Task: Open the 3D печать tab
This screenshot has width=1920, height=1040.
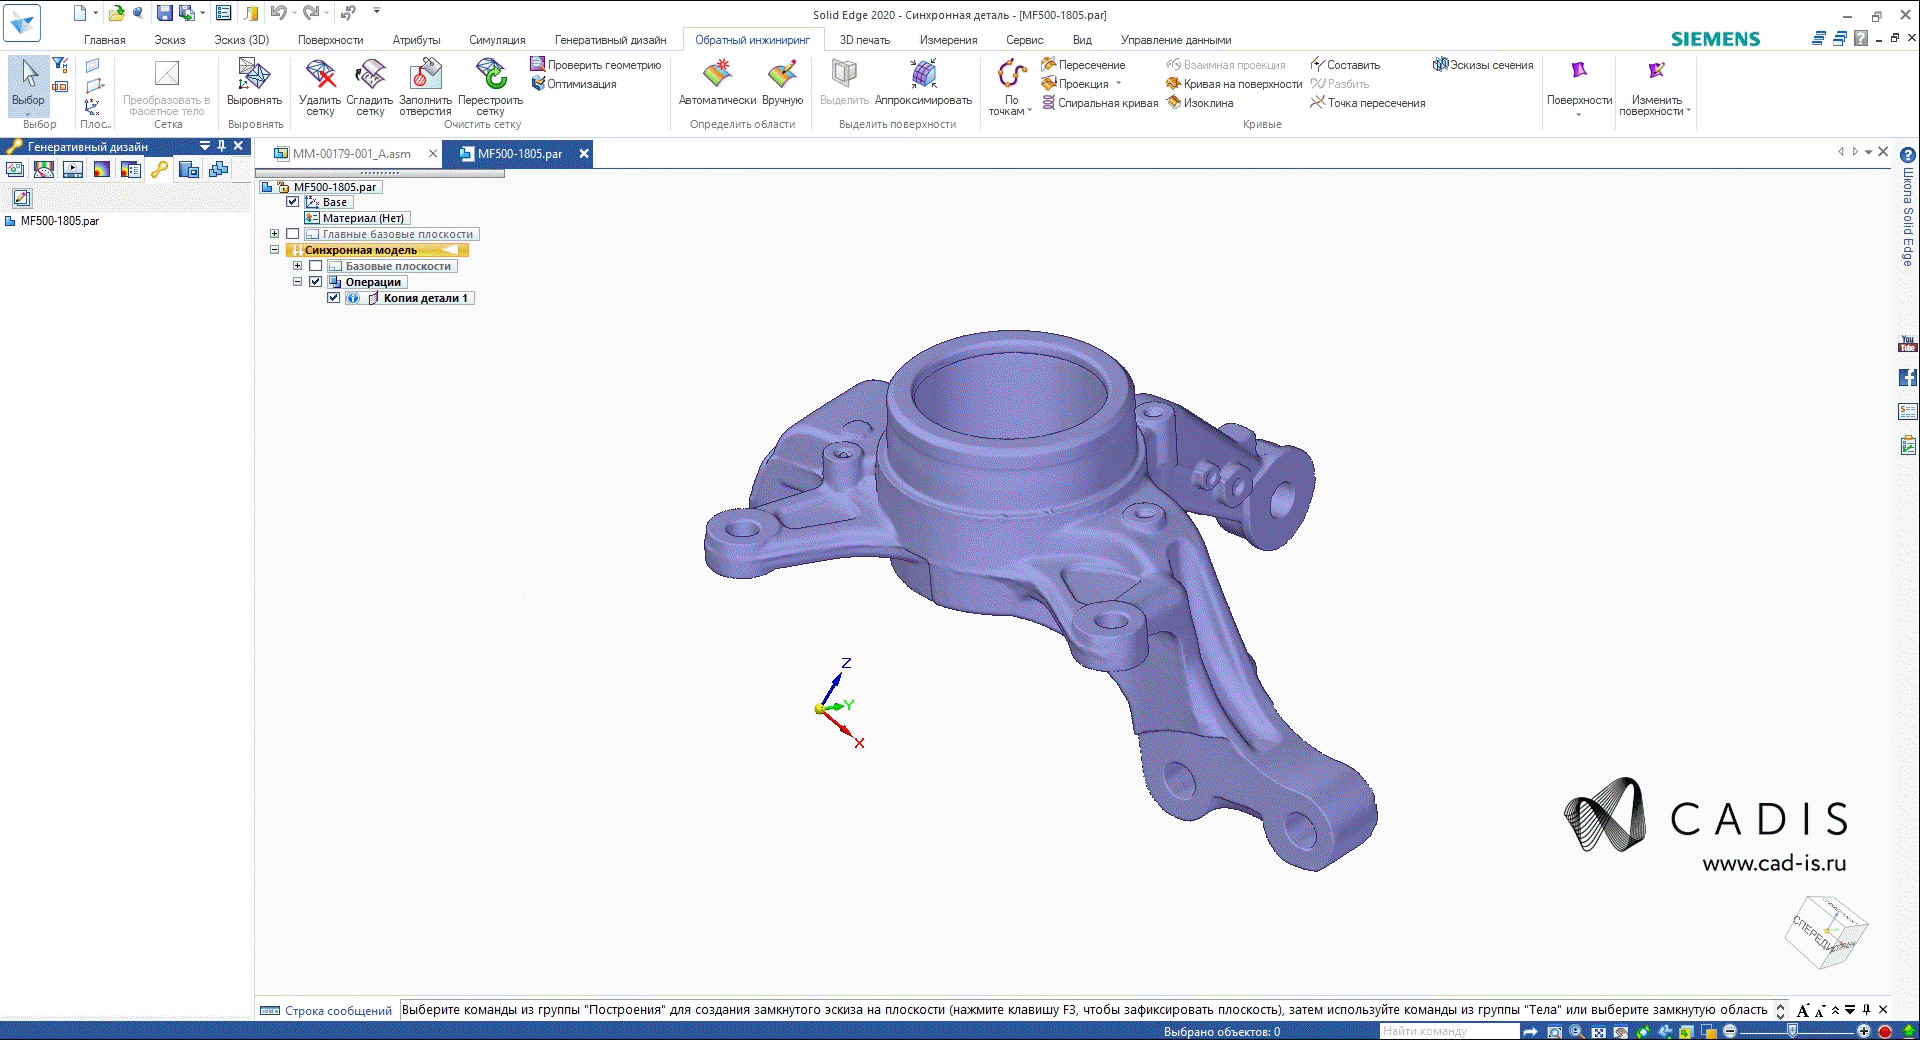Action: point(864,40)
